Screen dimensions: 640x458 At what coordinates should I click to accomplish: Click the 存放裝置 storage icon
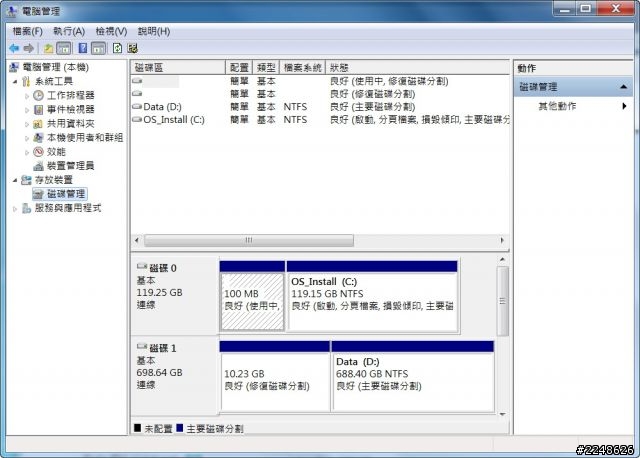coord(26,180)
